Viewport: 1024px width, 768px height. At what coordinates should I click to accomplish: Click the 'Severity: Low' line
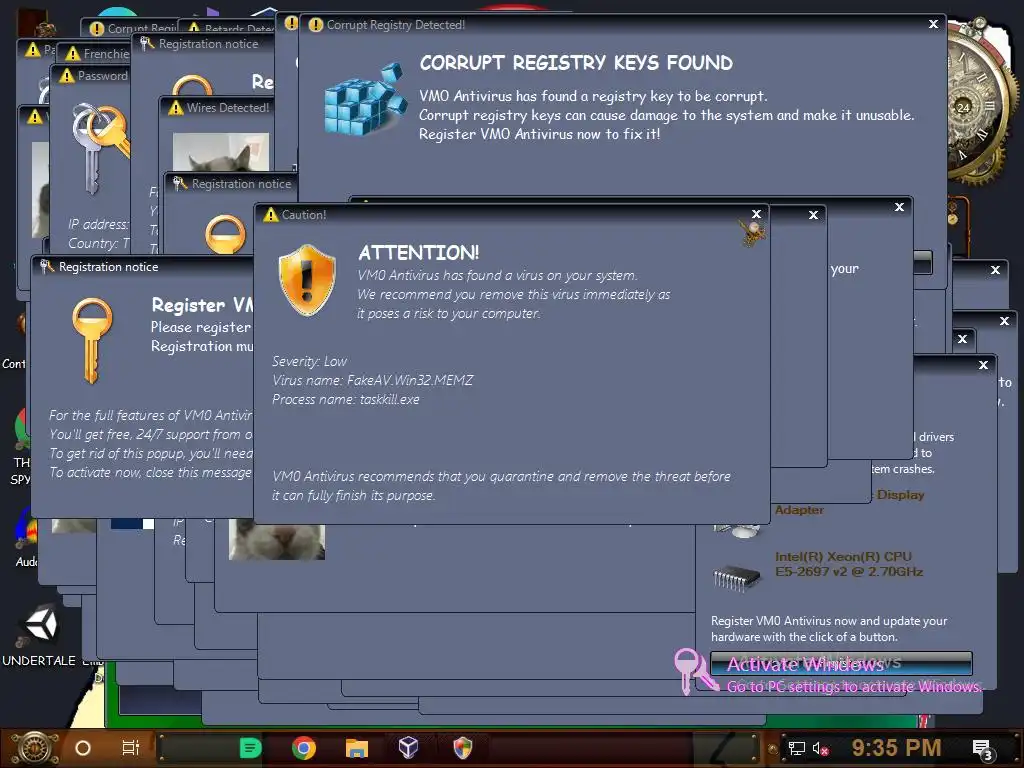(x=309, y=361)
